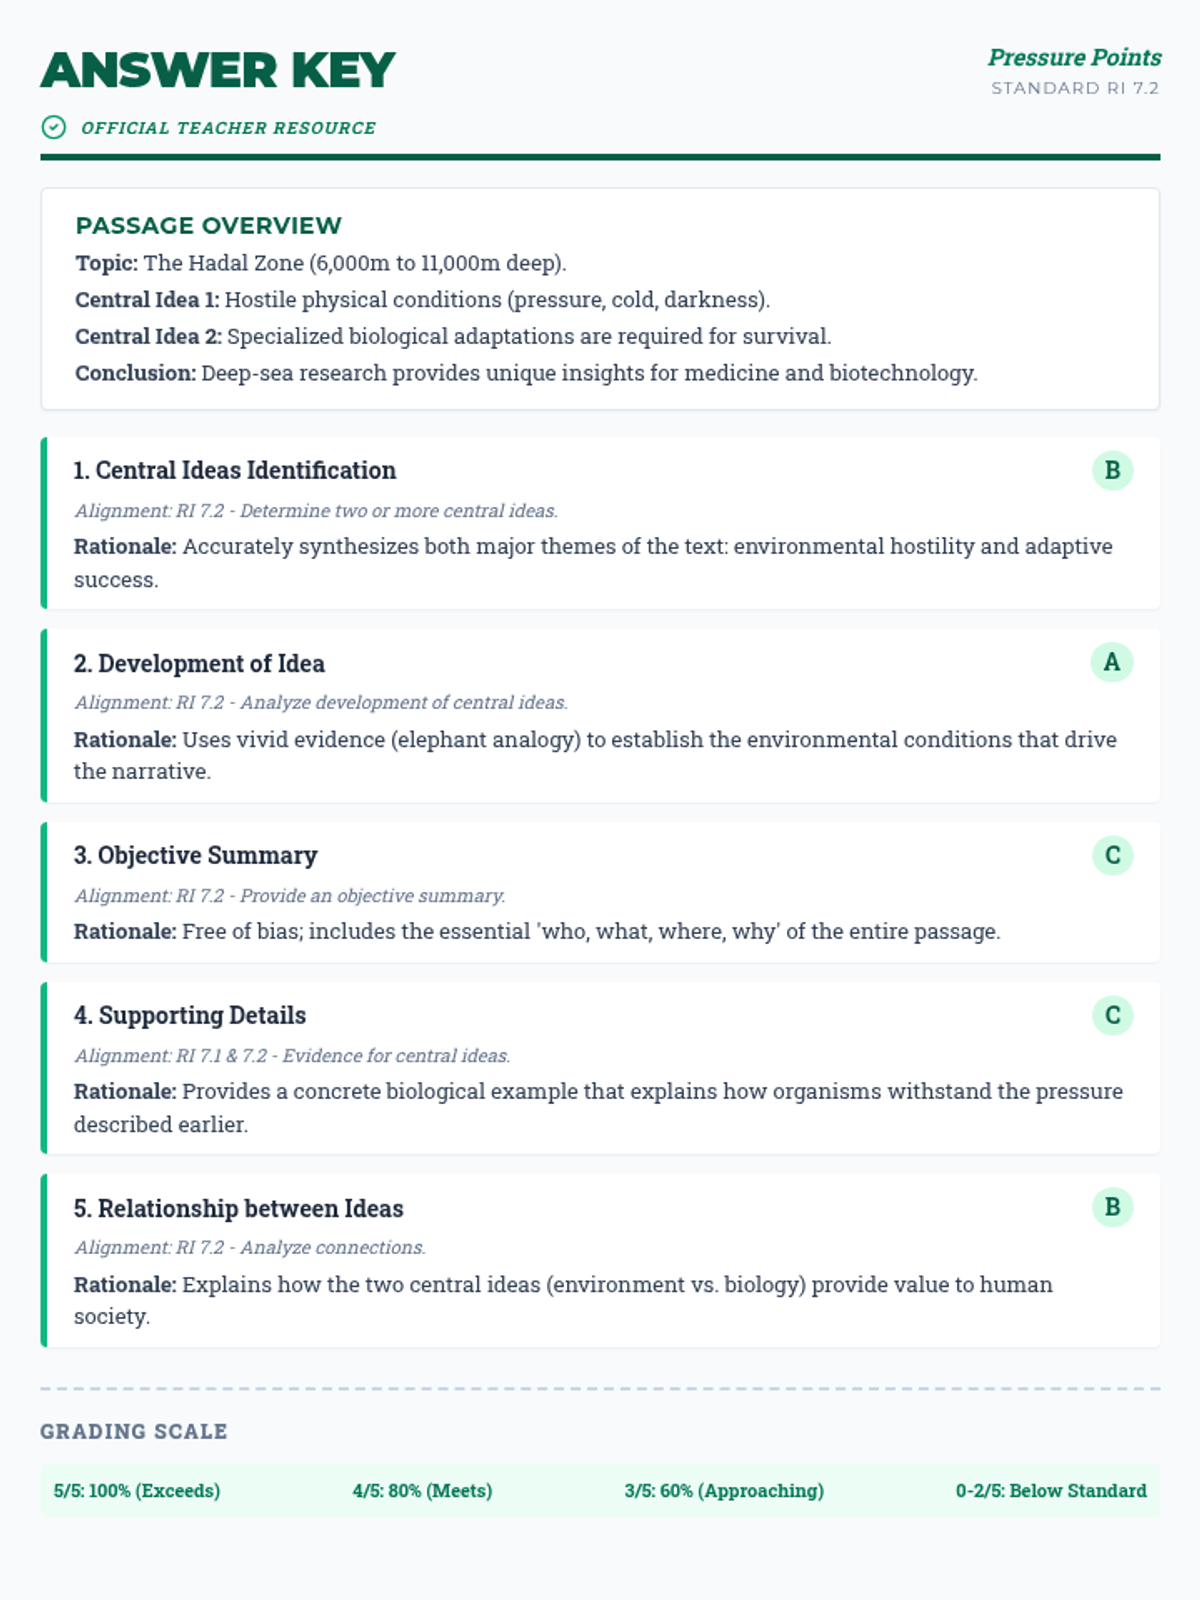Viewport: 1200px width, 1600px height.
Task: Click the B answer badge for question 1
Action: coord(1112,470)
